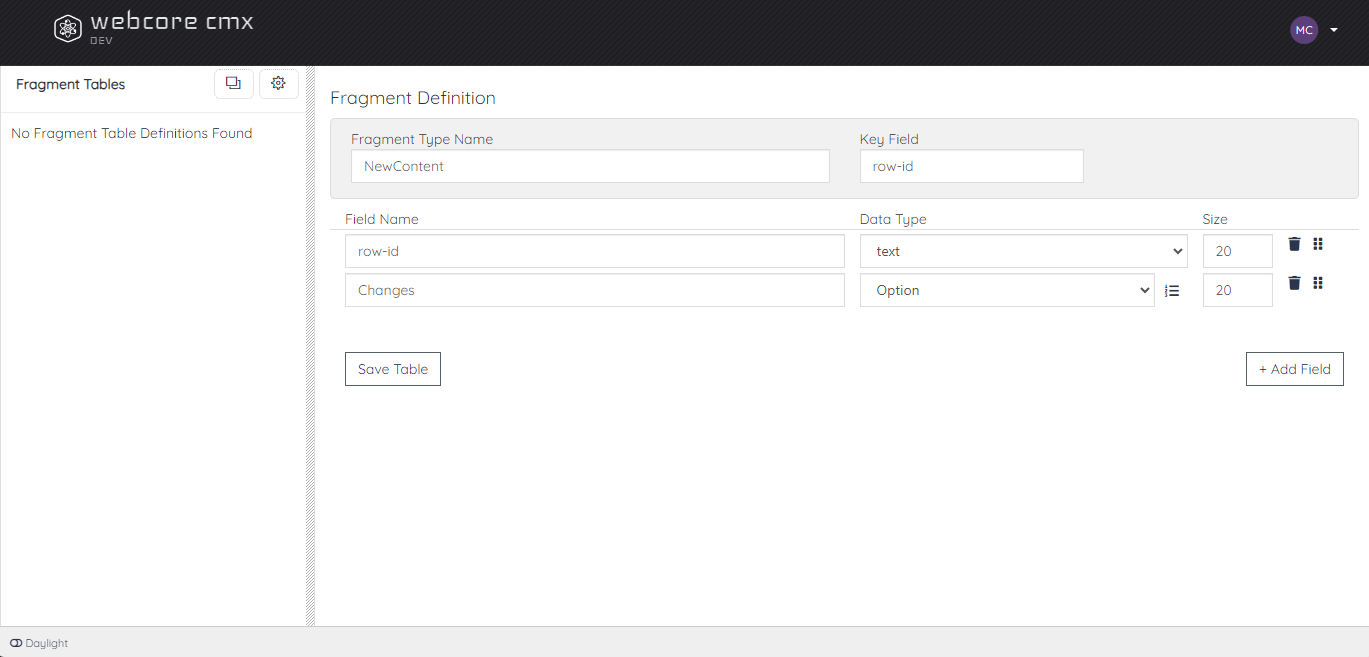Grab the drag handle for Changes field
This screenshot has width=1369, height=657.
pos(1318,283)
